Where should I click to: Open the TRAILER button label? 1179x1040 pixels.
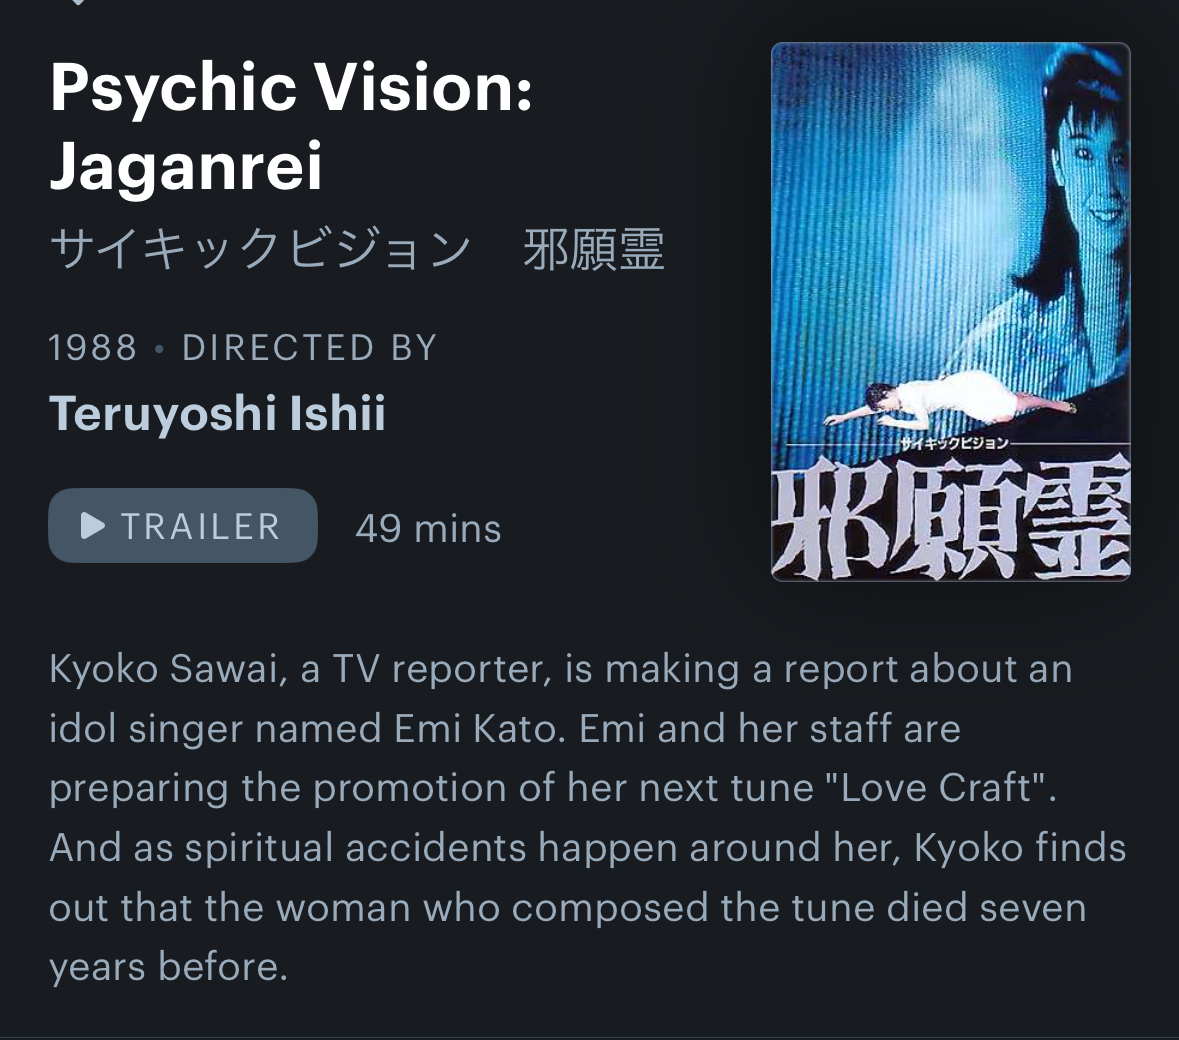click(x=201, y=526)
